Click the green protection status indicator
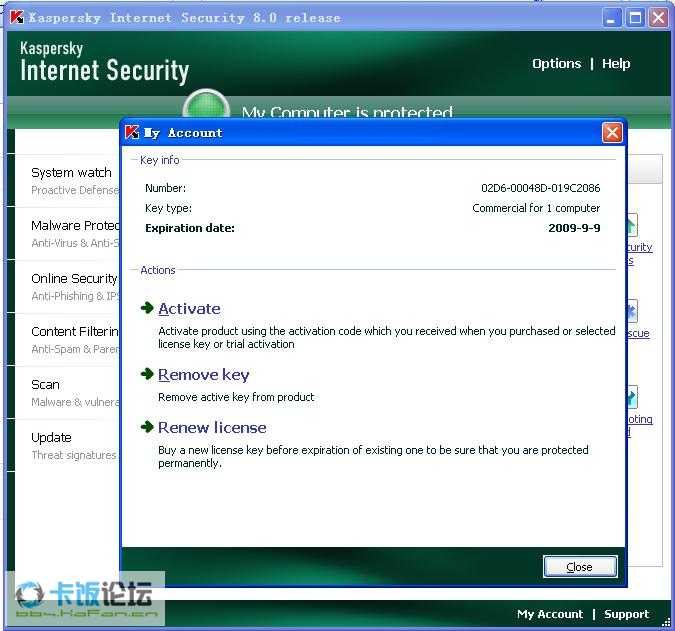The height and width of the screenshot is (631, 675). point(206,105)
